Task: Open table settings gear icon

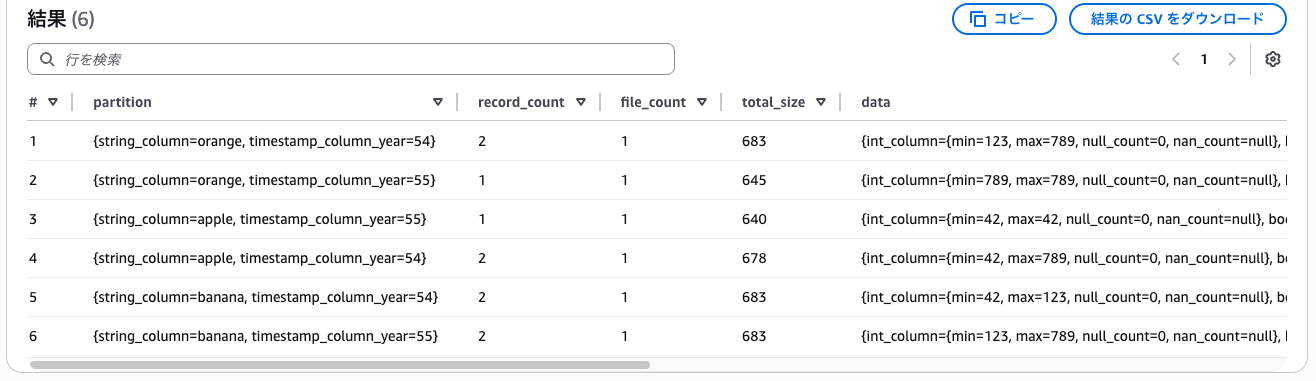Action: [1273, 59]
